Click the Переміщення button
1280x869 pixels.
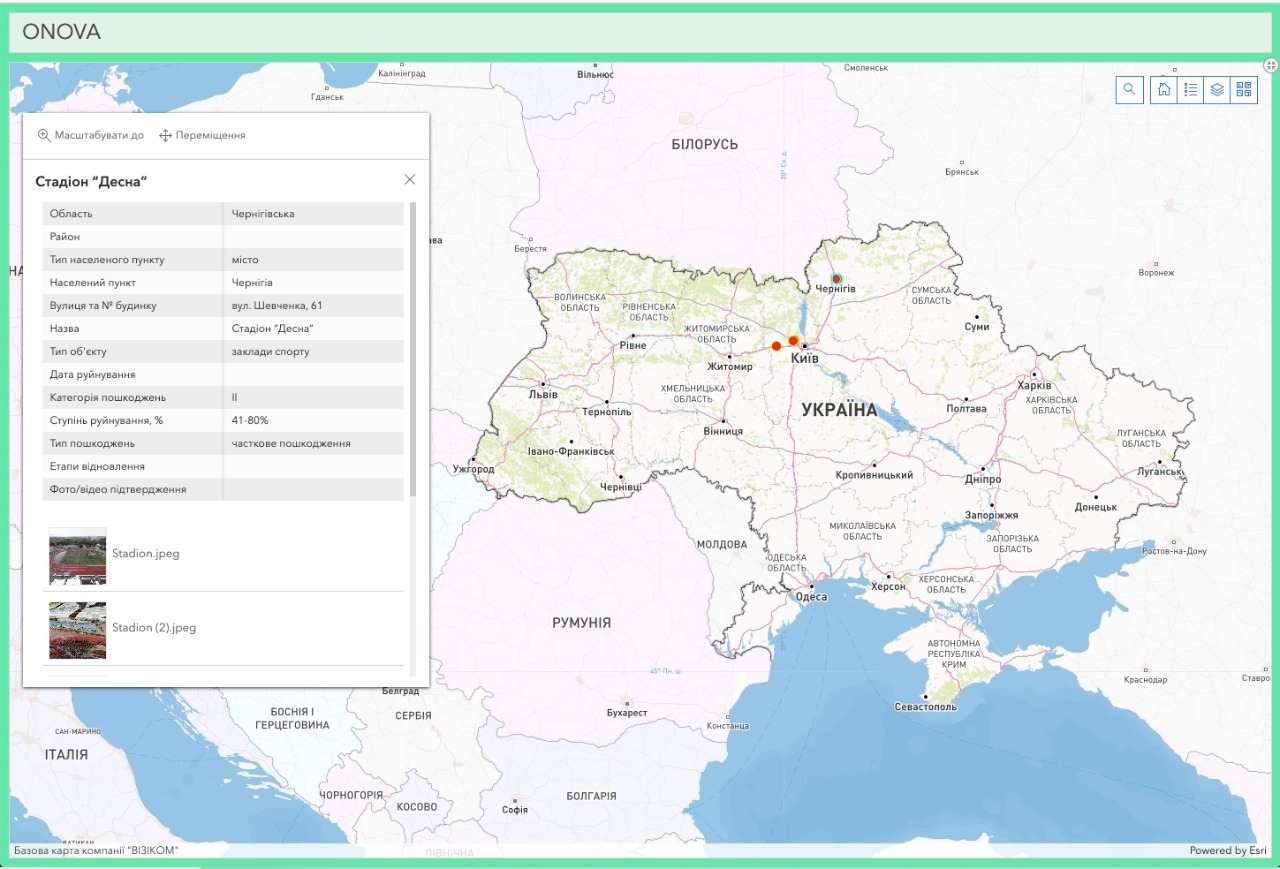pyautogui.click(x=202, y=135)
